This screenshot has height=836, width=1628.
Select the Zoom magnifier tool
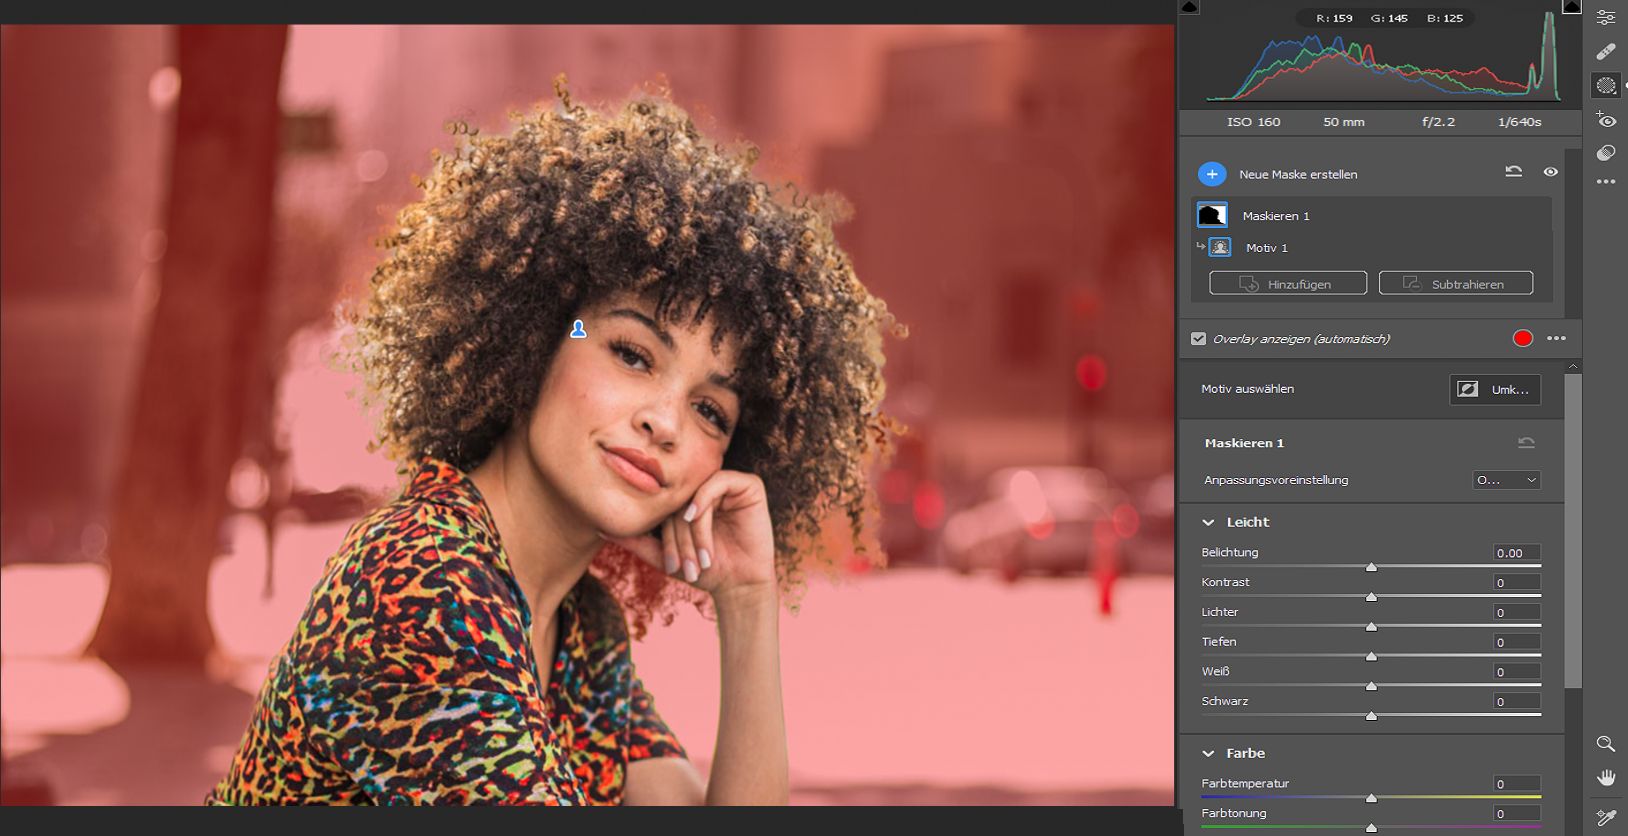point(1606,744)
